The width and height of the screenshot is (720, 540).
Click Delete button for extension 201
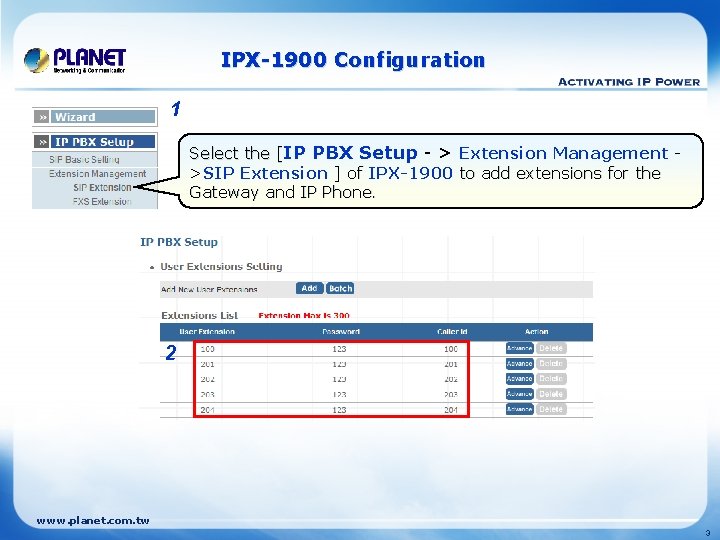click(x=551, y=364)
